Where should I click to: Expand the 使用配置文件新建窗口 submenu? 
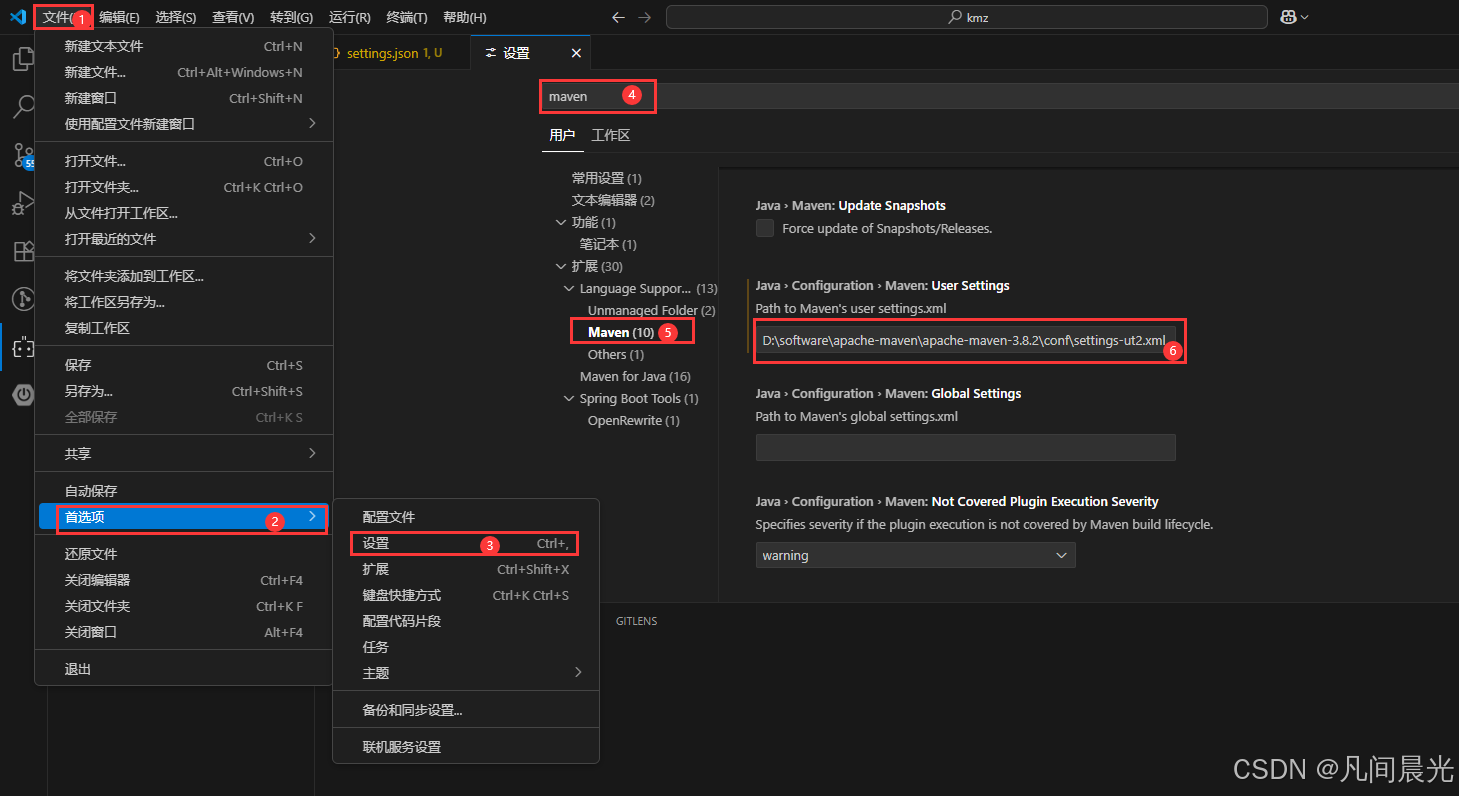(x=184, y=124)
